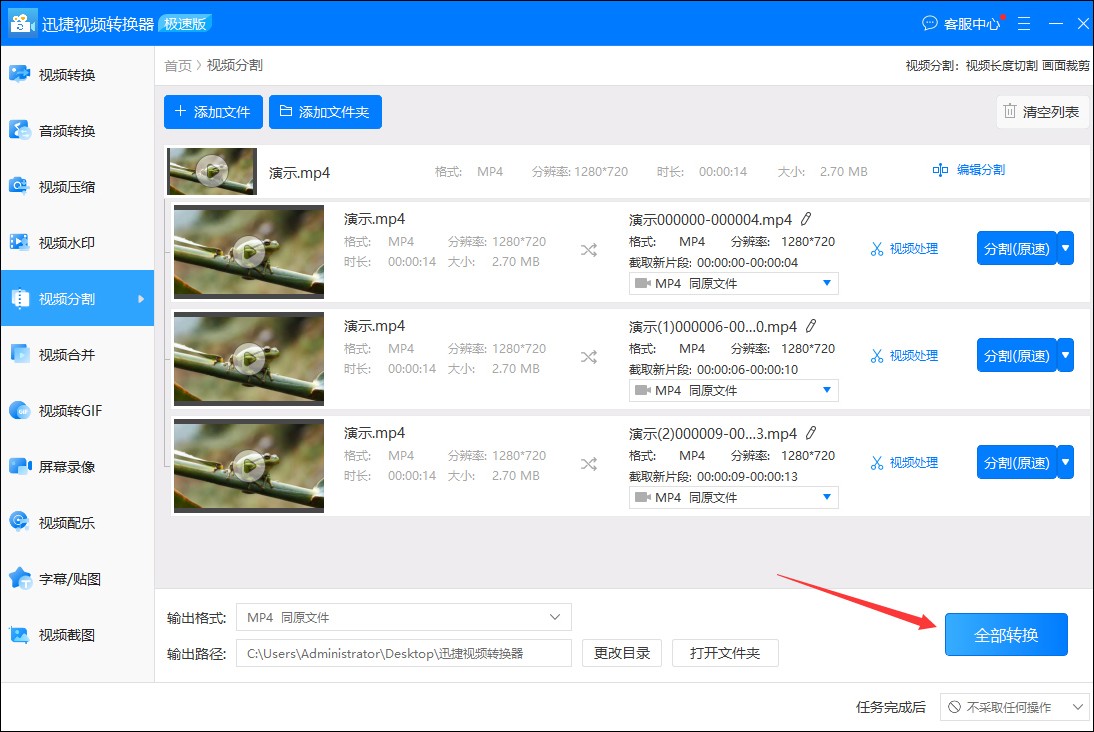Click the 输出路径 output path field
The image size is (1094, 732).
[x=403, y=652]
